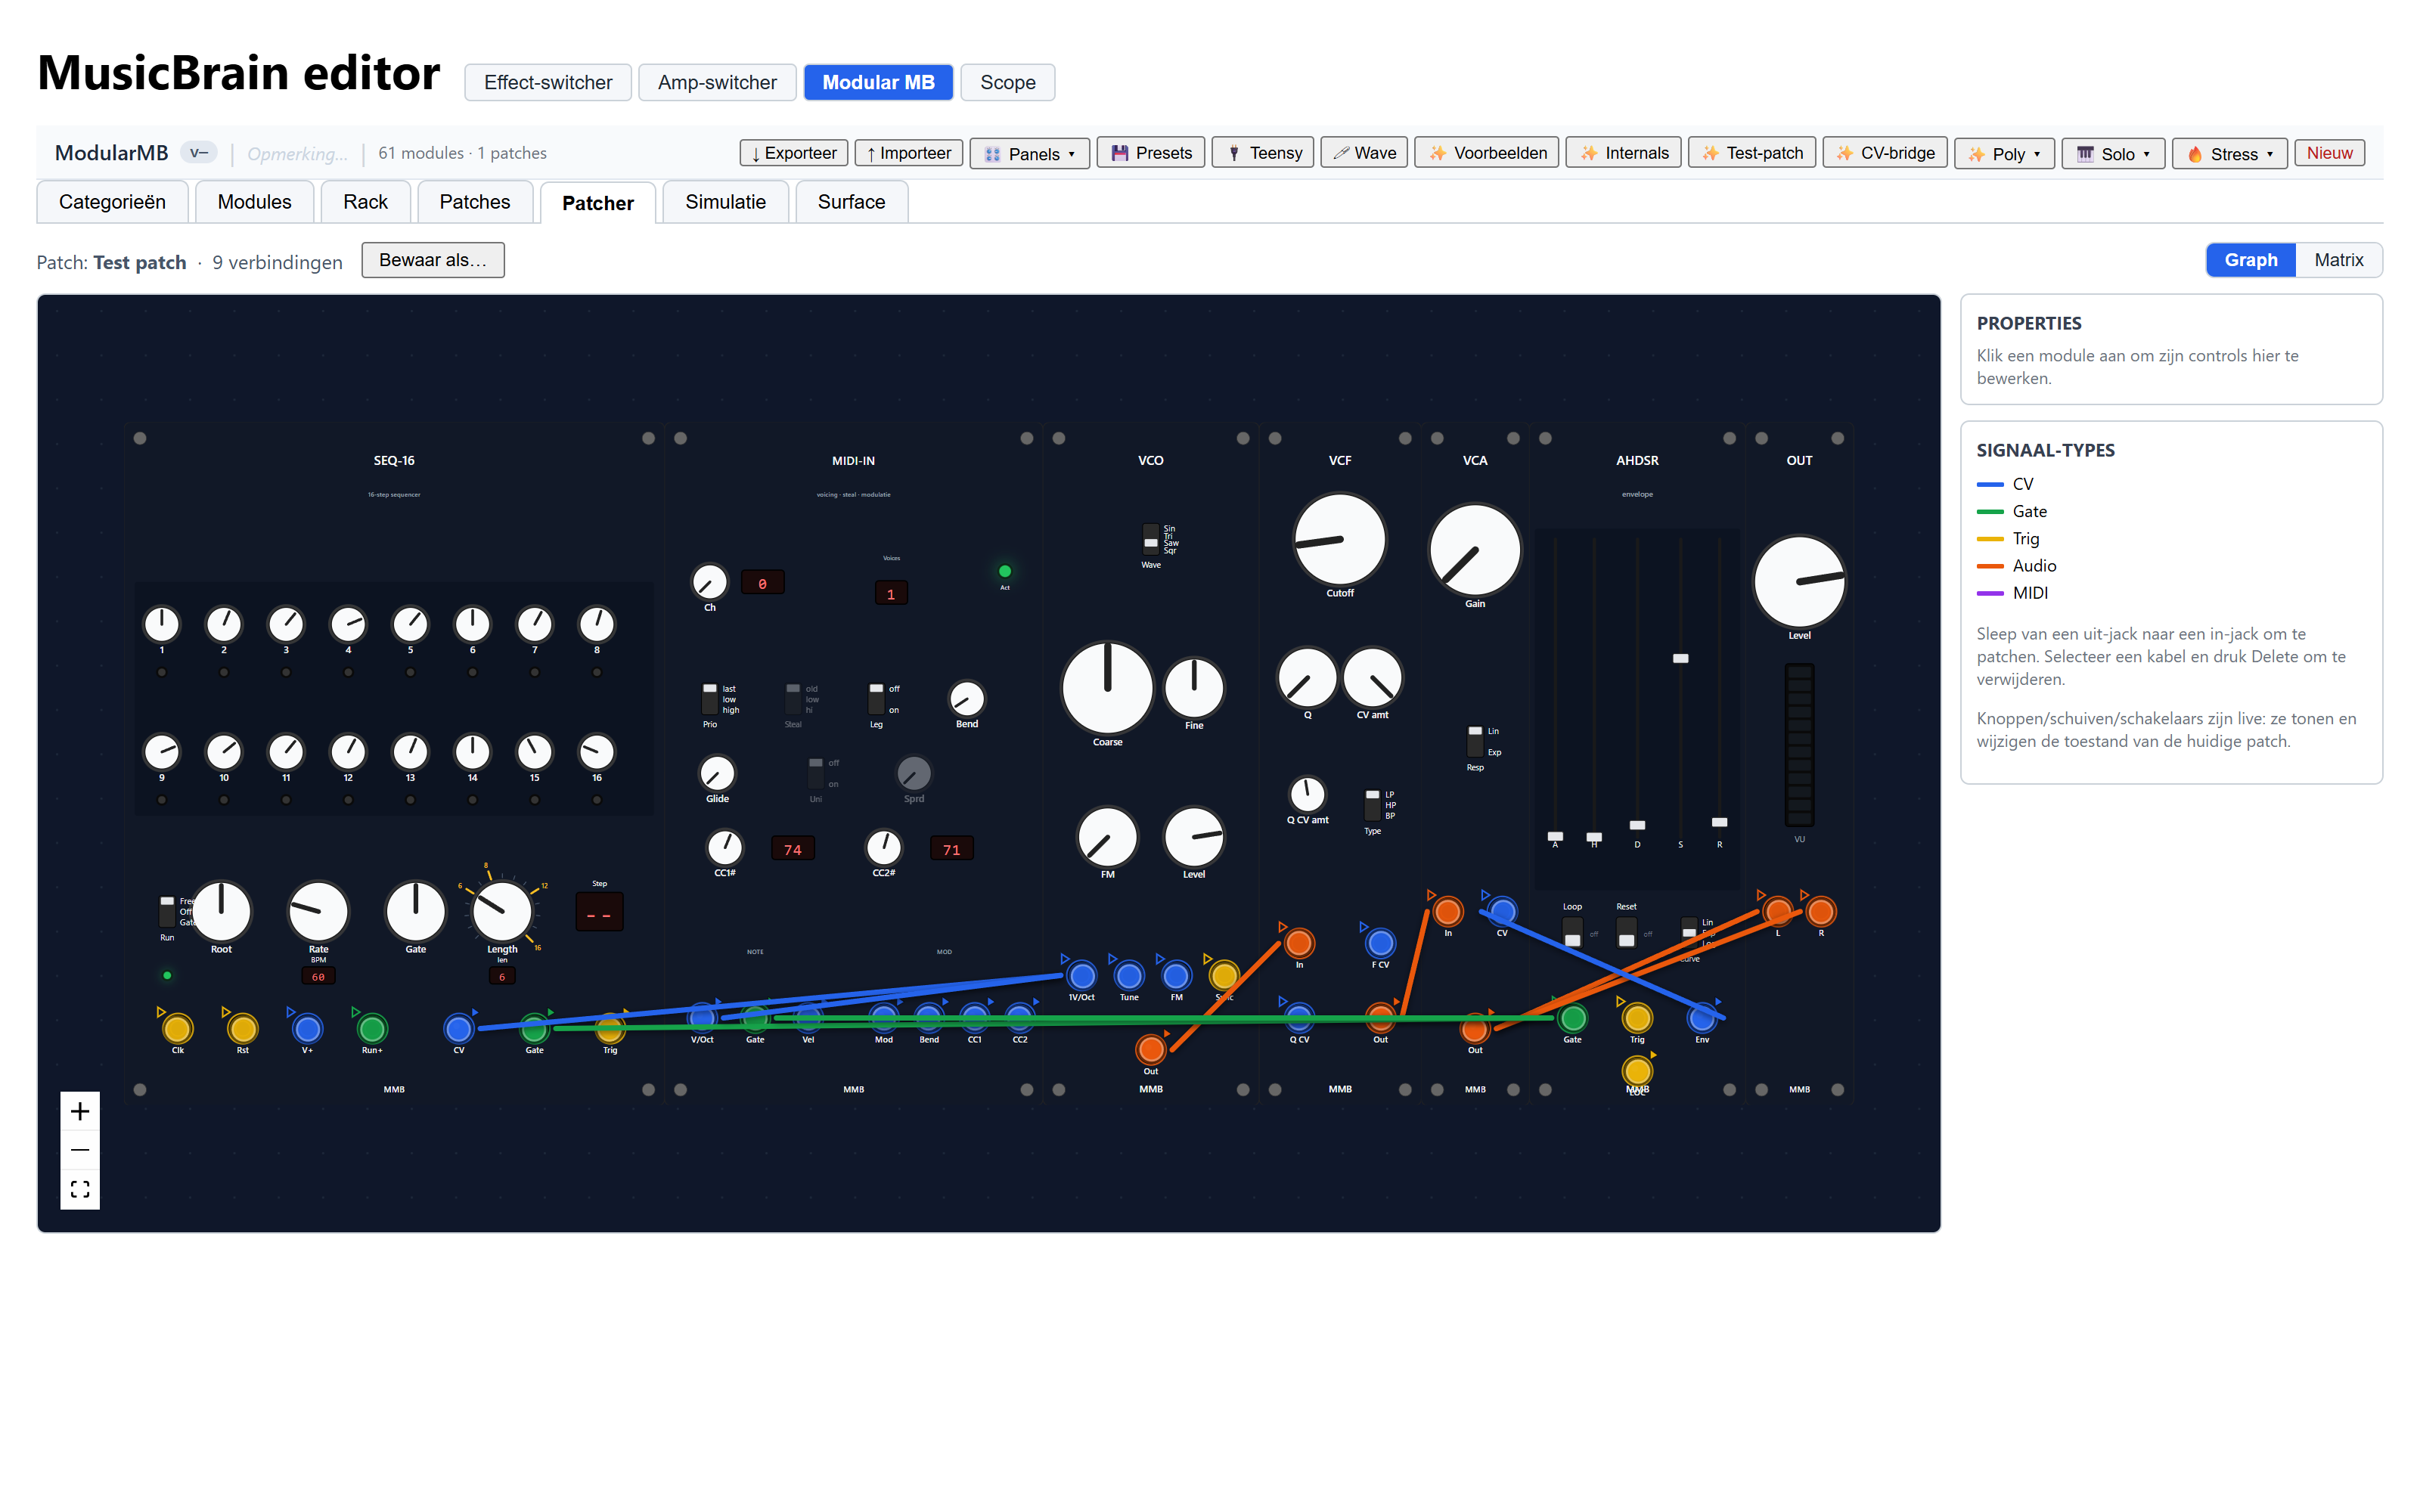
Task: Flip the SEQ-16 Run mode switch
Action: click(167, 912)
